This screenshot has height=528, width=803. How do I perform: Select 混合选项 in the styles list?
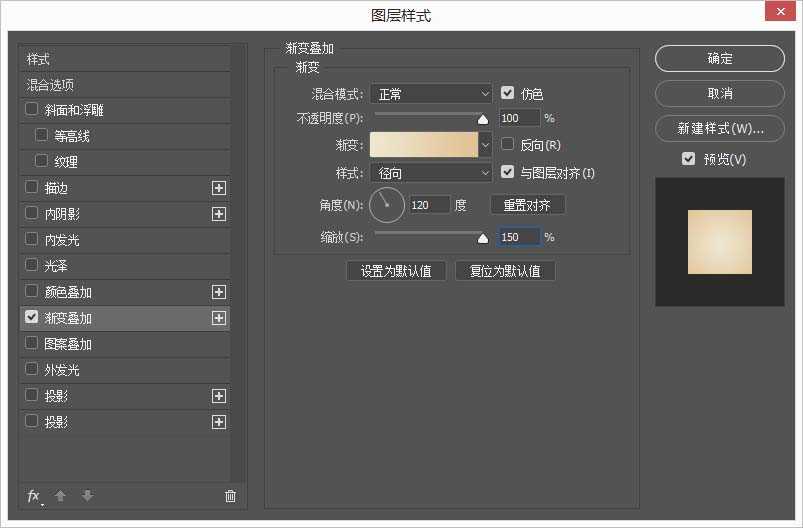click(x=50, y=85)
